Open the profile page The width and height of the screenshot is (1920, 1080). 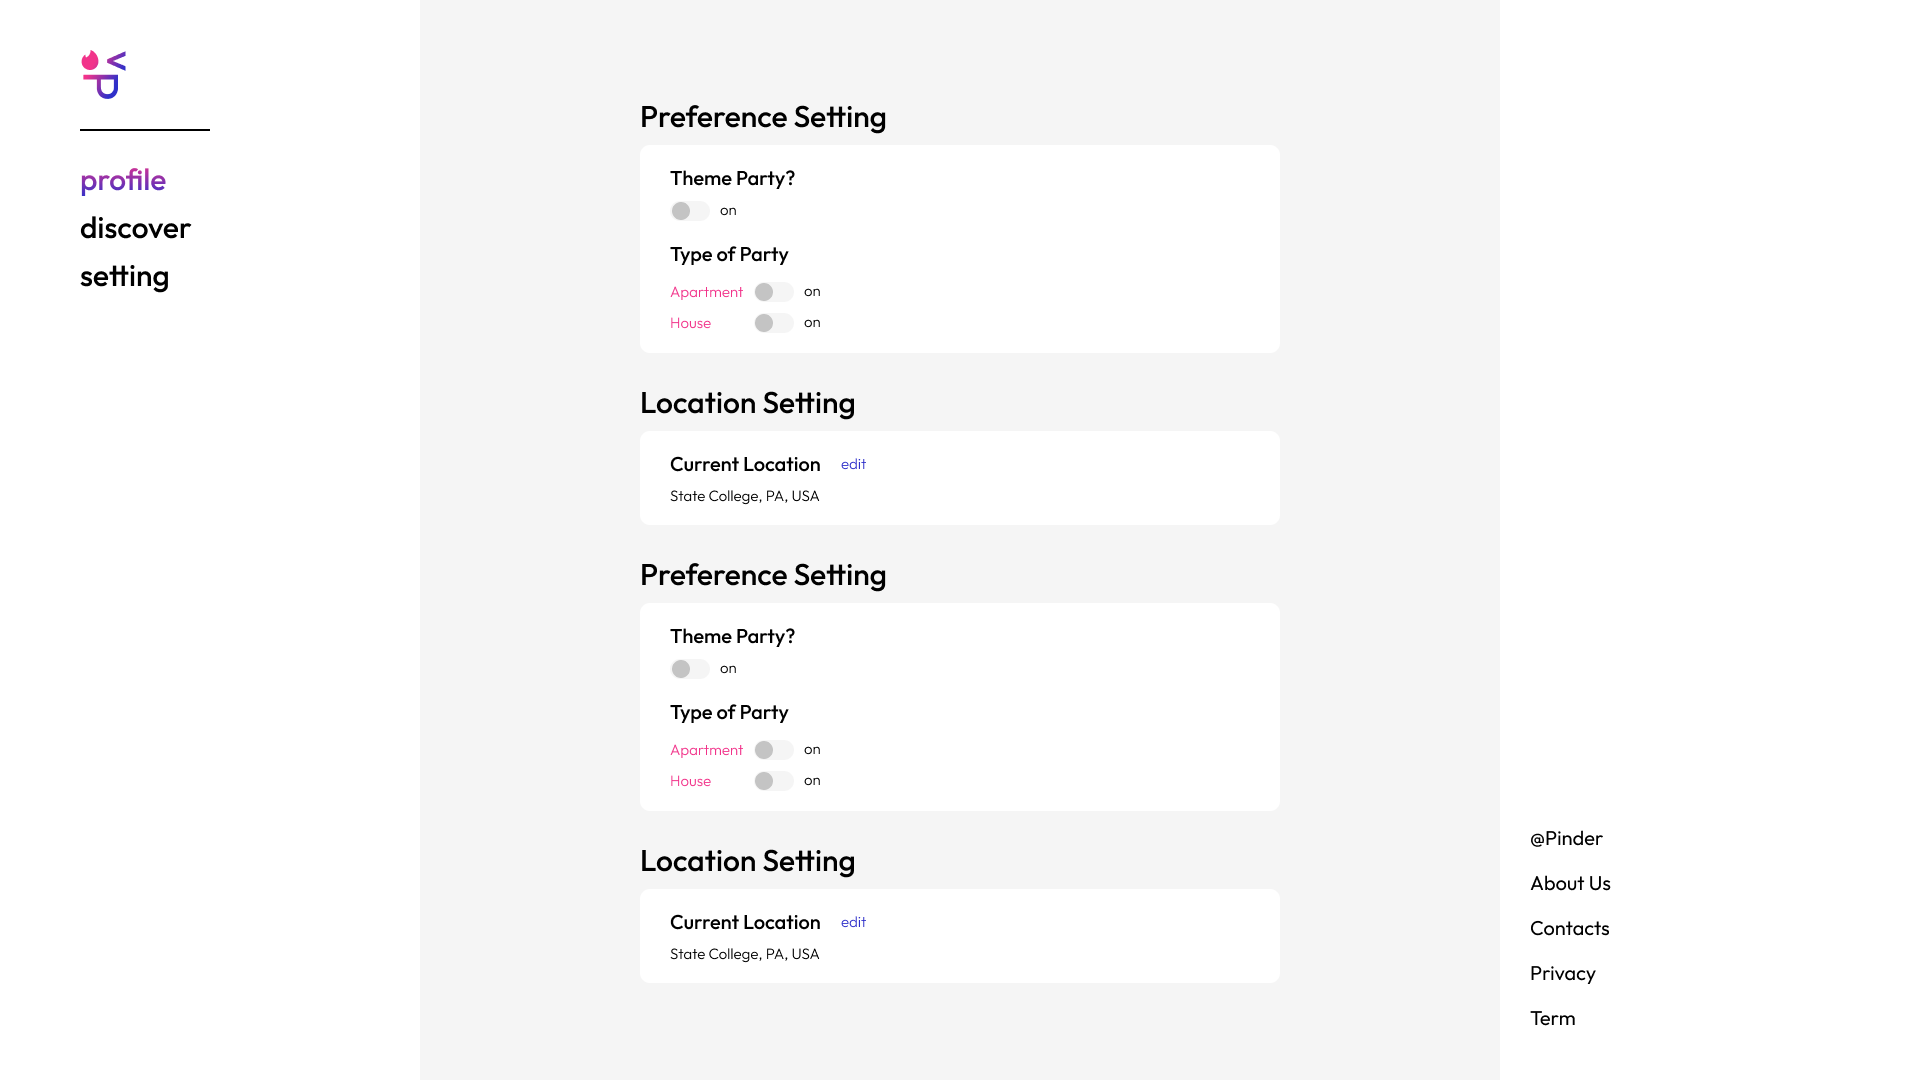pyautogui.click(x=123, y=180)
